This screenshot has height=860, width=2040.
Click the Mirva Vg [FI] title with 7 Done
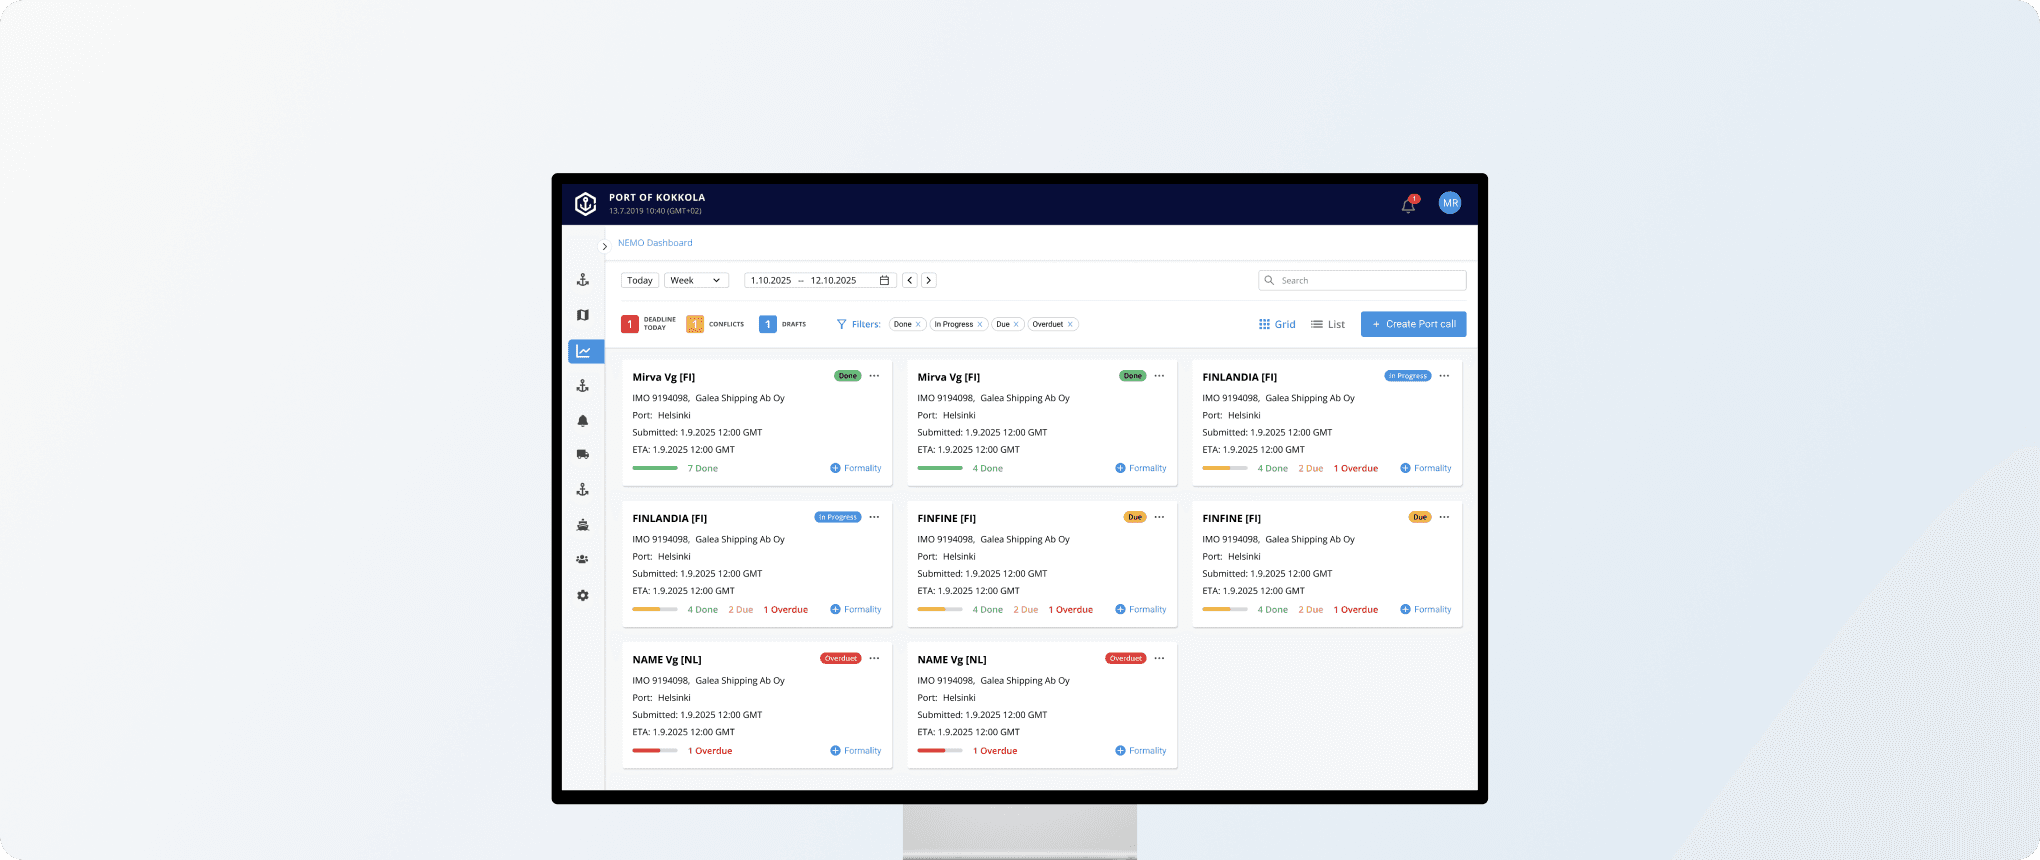[x=664, y=377]
